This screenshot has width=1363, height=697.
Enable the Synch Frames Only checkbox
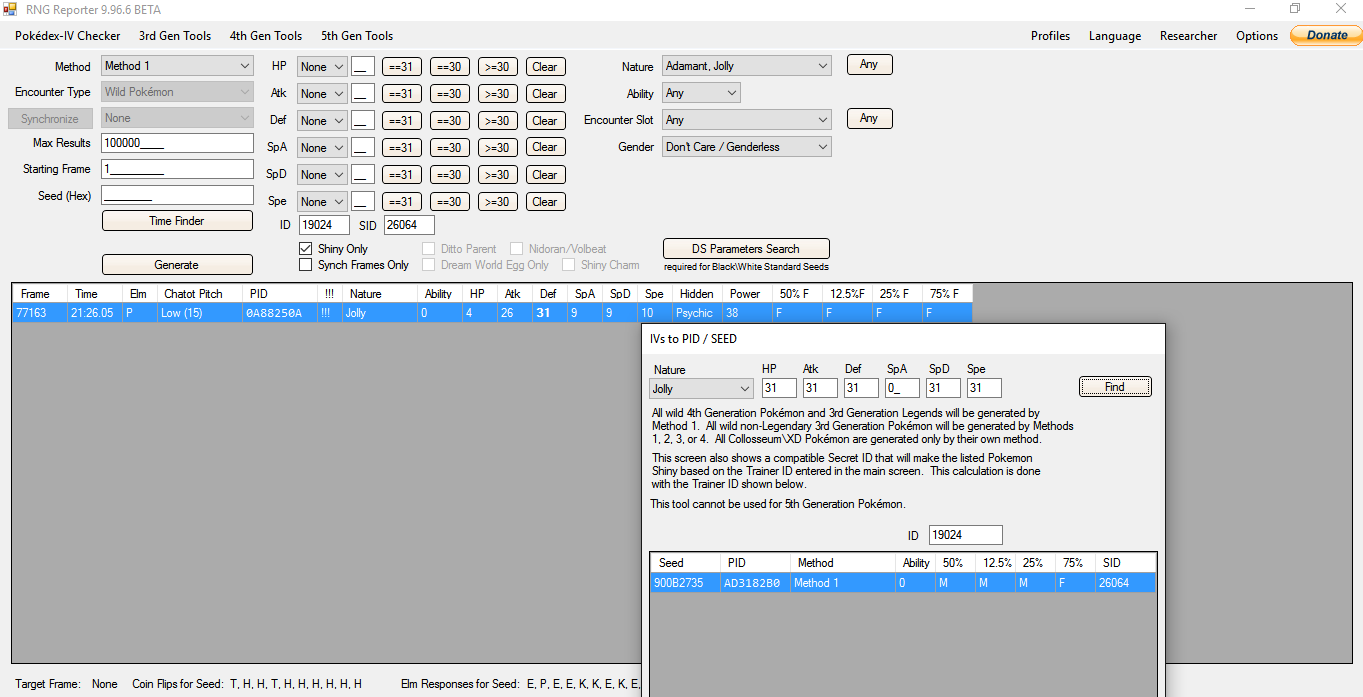click(x=306, y=265)
